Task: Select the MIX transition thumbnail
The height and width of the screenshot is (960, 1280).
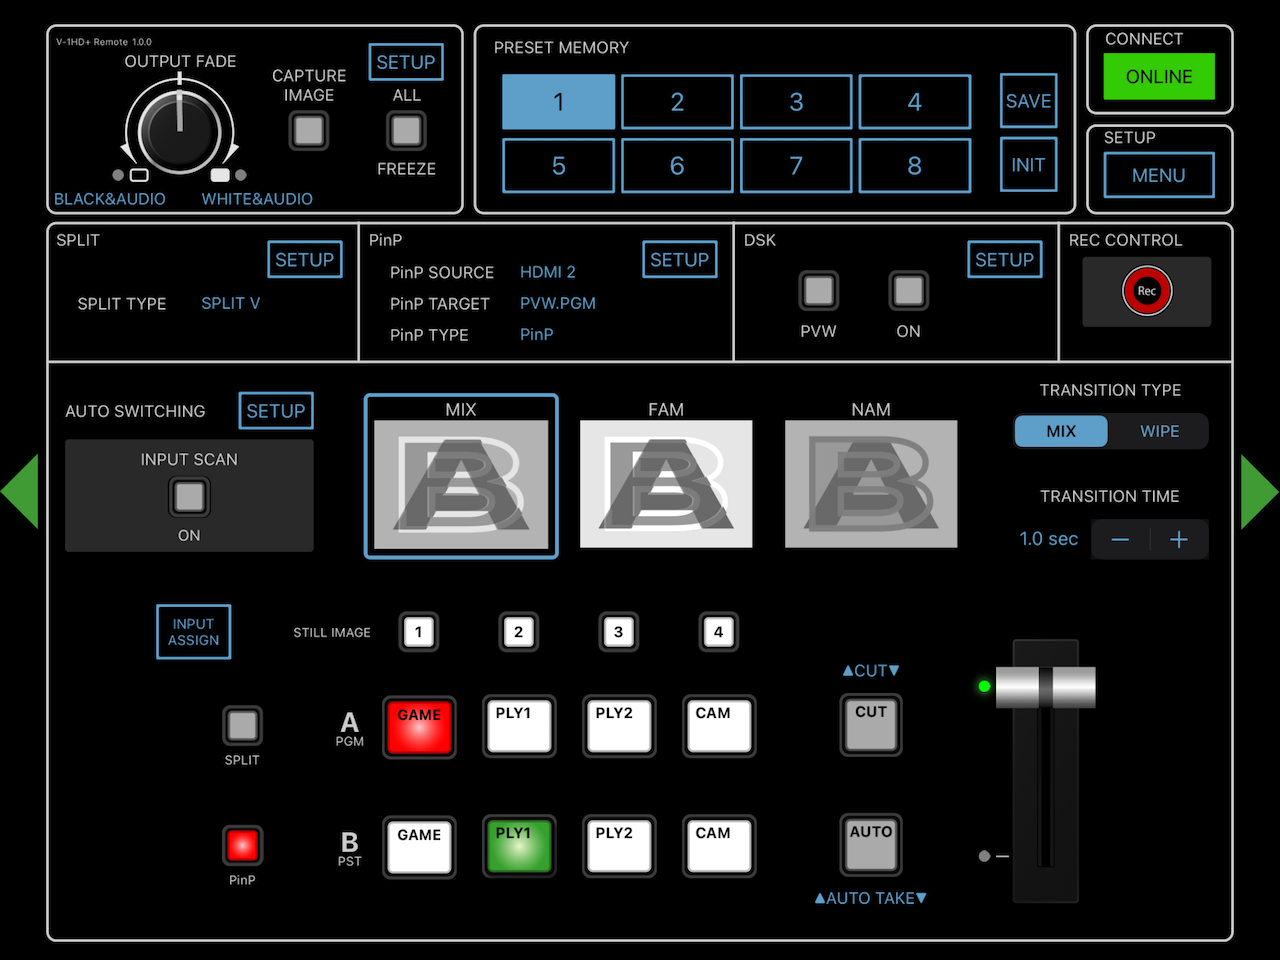Action: pyautogui.click(x=461, y=476)
